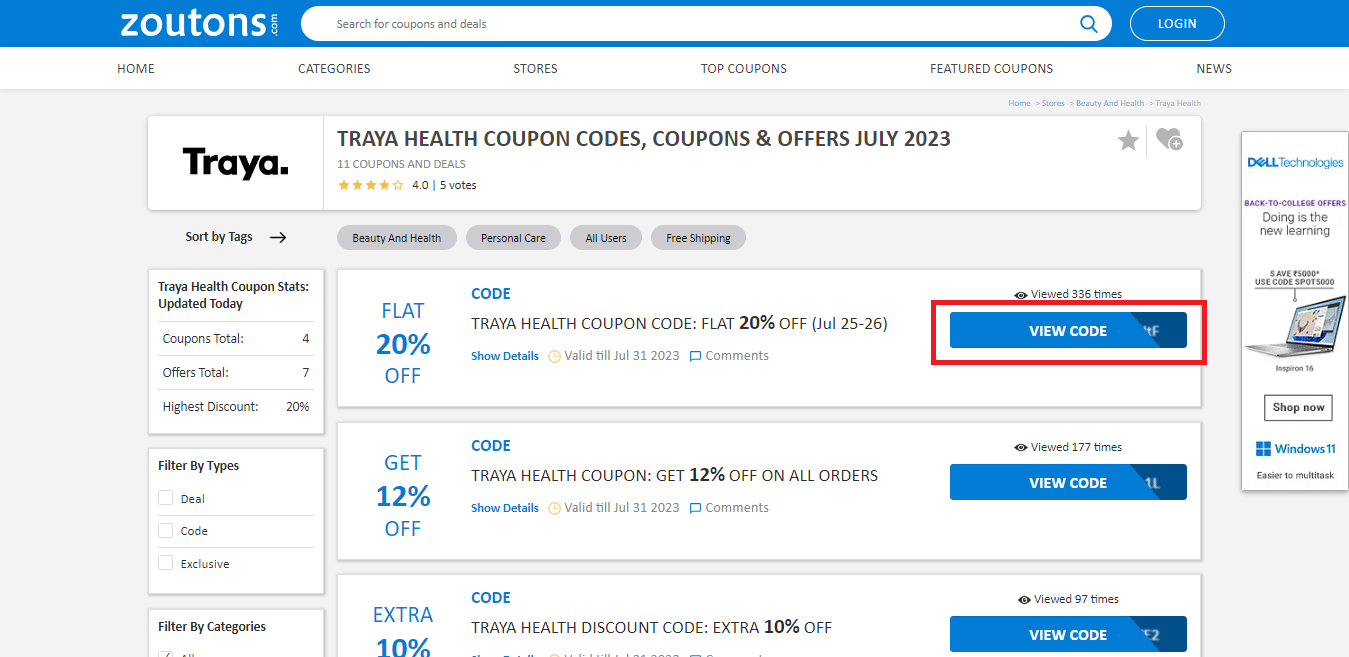Click the search magnifier icon
Viewport: 1349px width, 657px height.
[x=1089, y=23]
